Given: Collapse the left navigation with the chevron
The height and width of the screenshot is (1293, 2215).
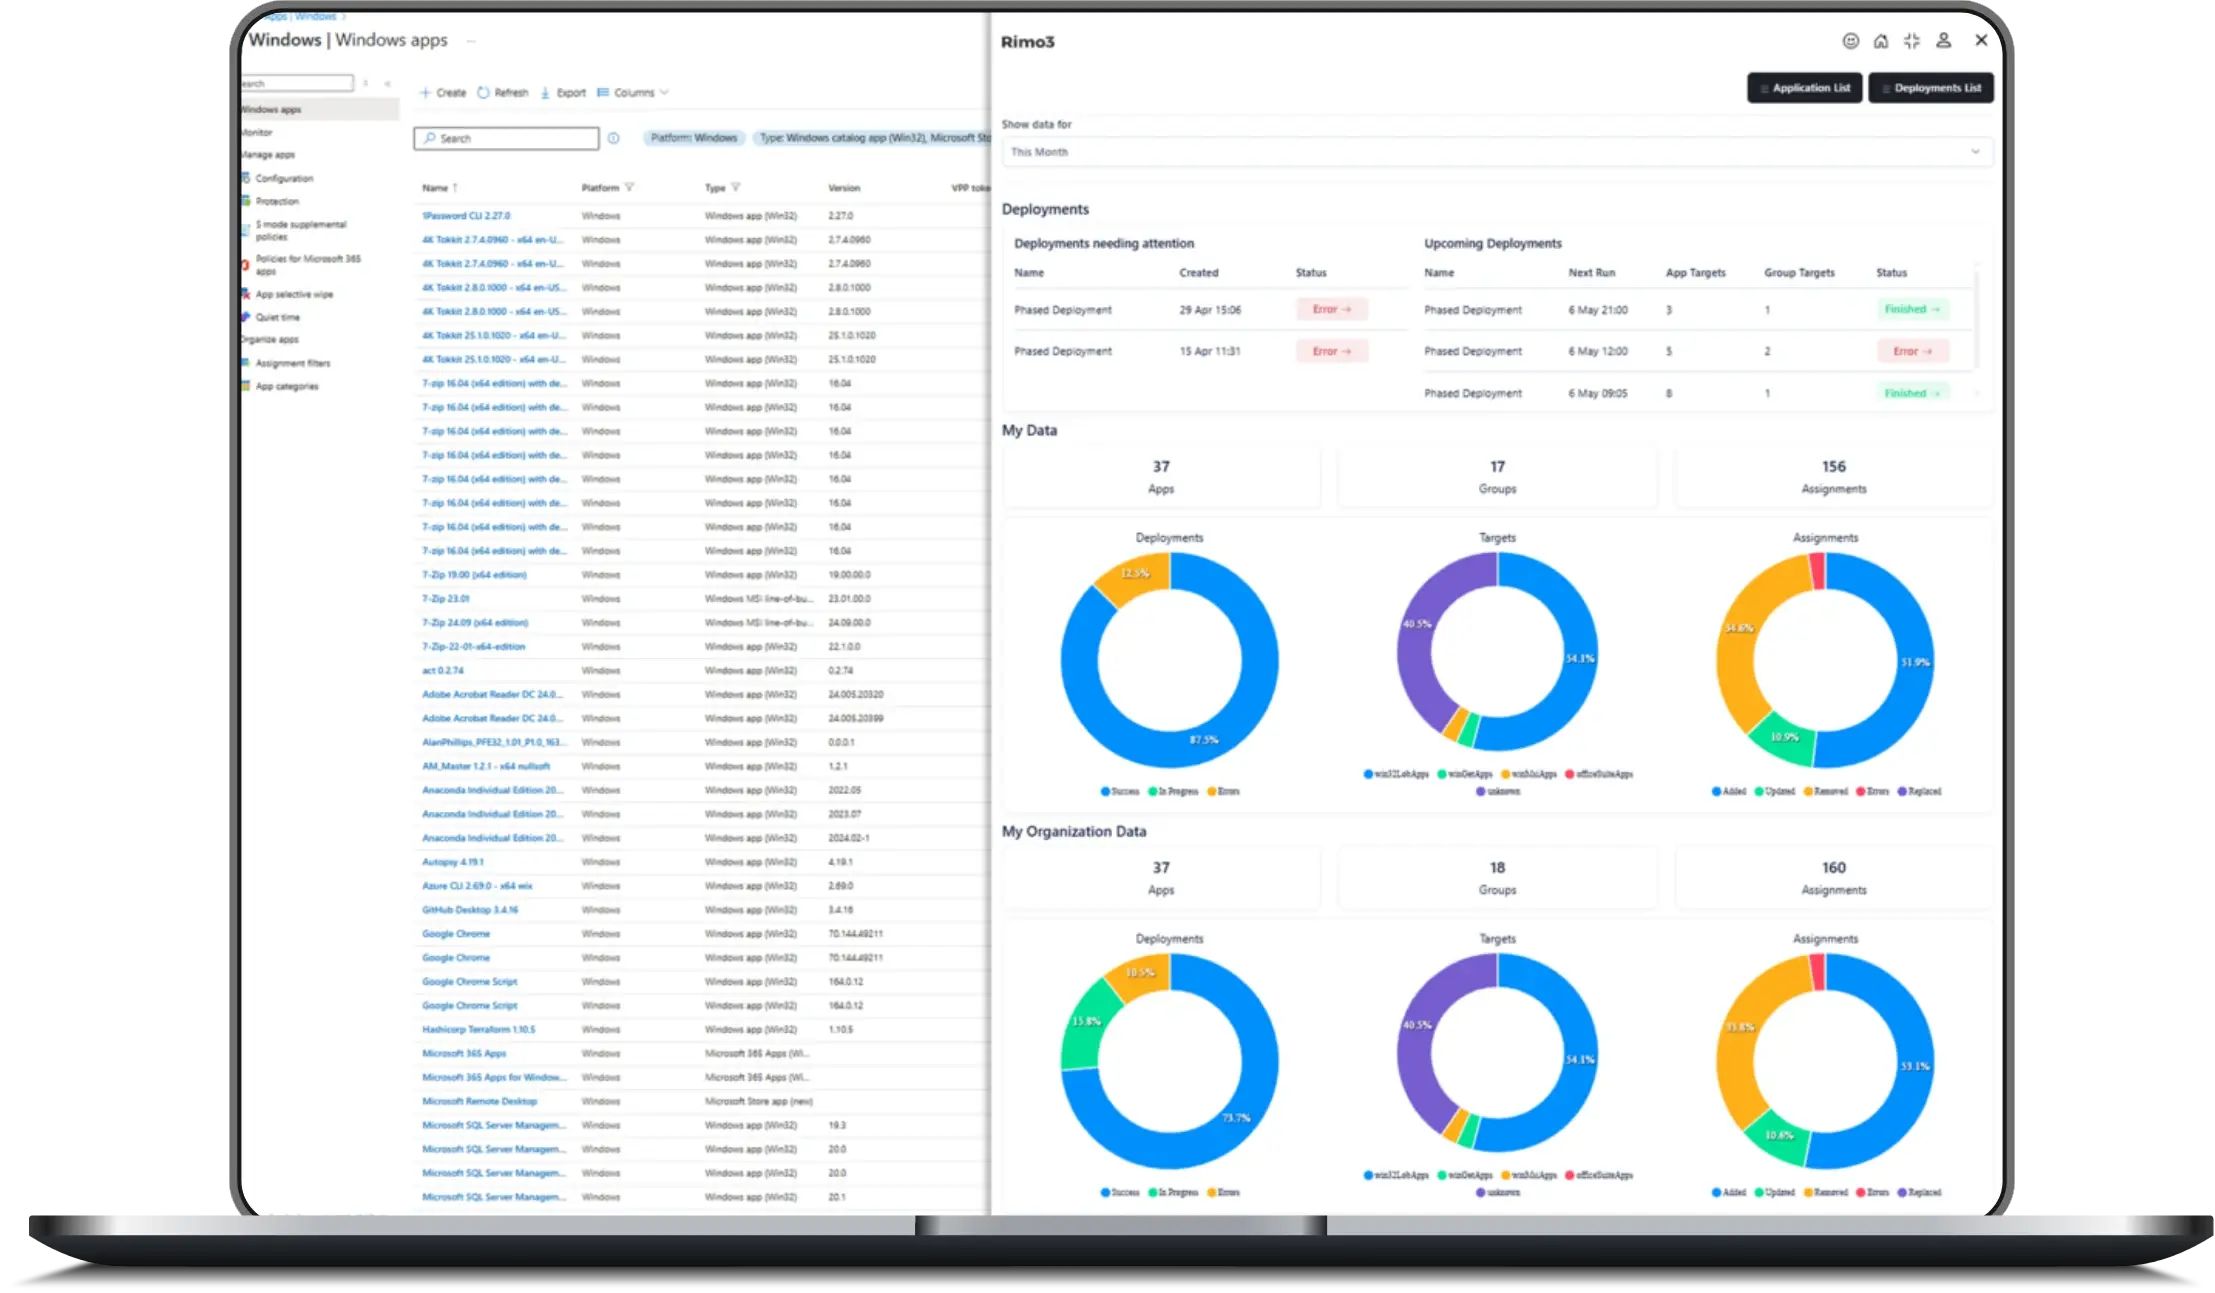Looking at the screenshot, I should [x=387, y=83].
